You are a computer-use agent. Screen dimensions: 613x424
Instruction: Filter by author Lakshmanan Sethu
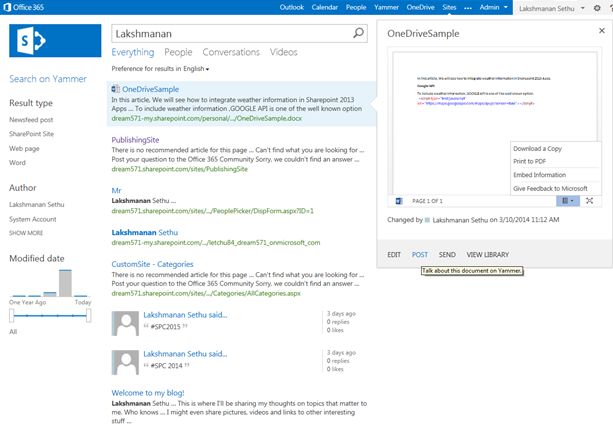click(37, 204)
